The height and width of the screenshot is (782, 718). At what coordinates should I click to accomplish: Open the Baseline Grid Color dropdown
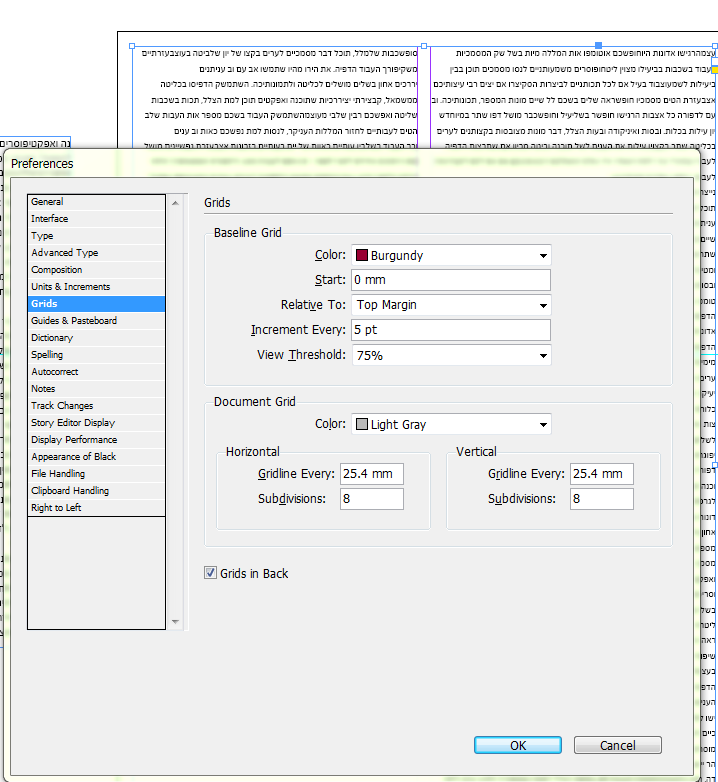[x=451, y=255]
